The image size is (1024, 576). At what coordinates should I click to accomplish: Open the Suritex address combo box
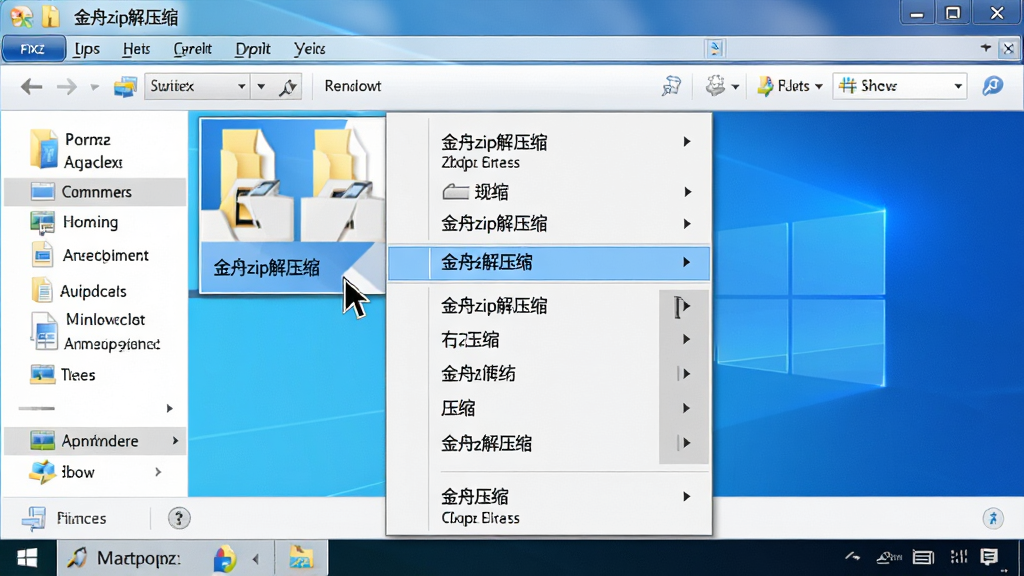point(197,86)
